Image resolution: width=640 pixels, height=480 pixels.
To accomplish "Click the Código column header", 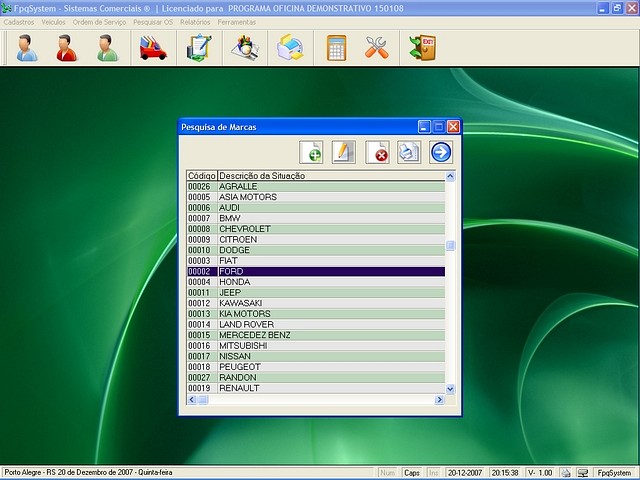I will coord(202,176).
